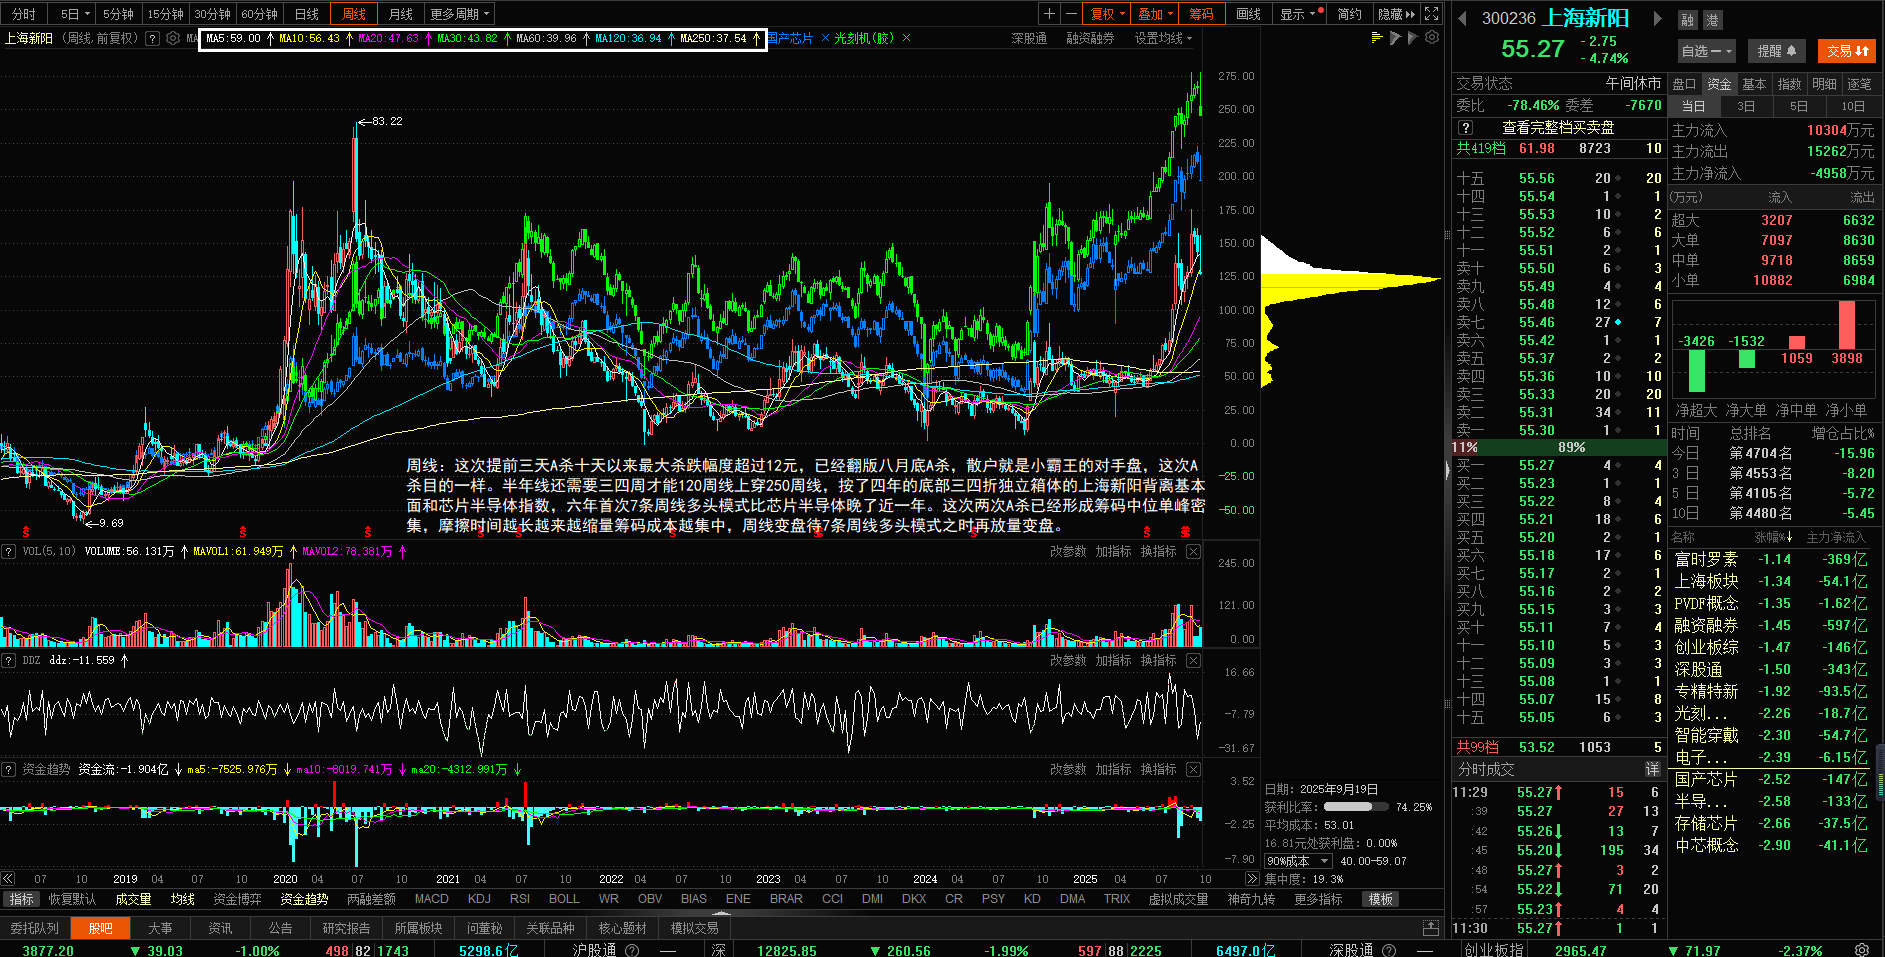
Task: Jump timeline to the latest with right double-arrow
Action: 1251,879
